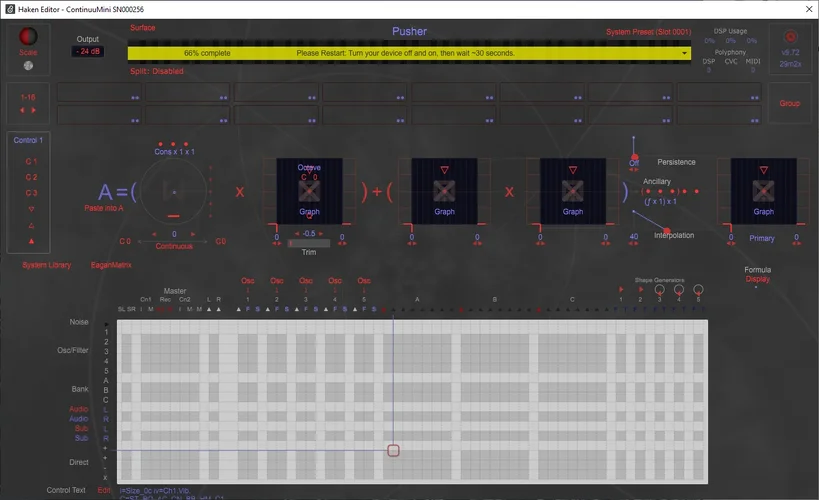This screenshot has height=500, width=819.
Task: Increase Continuous value with right arrow
Action: (193, 234)
